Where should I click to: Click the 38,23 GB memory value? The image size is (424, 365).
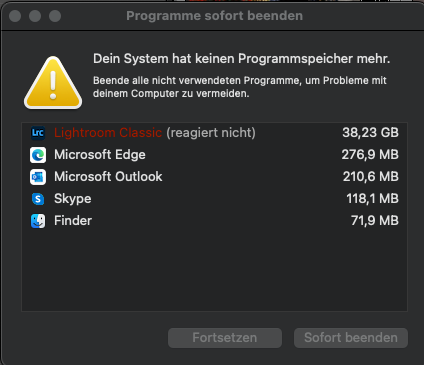coord(370,133)
